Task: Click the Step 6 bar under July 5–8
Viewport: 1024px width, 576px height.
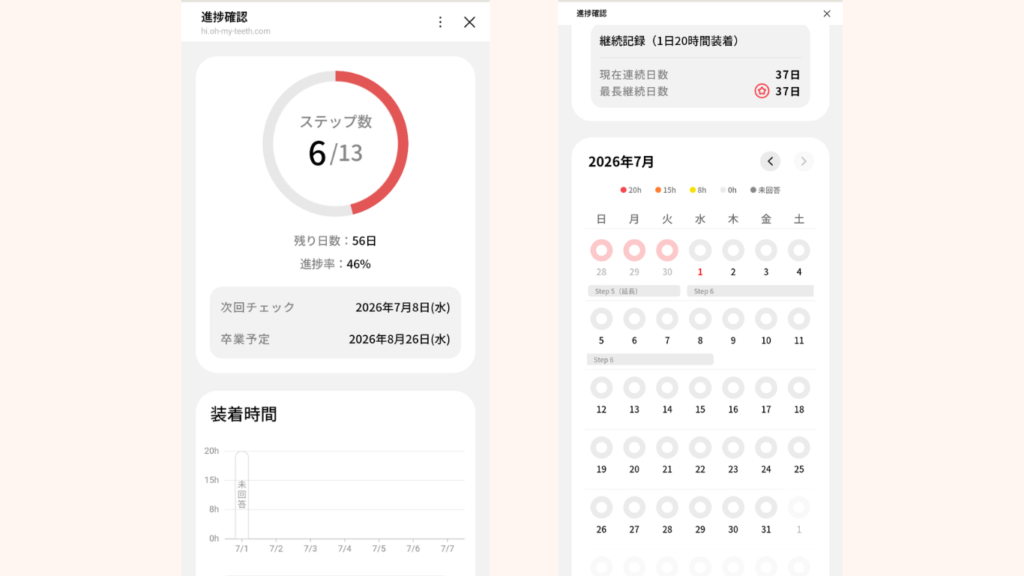Action: 650,360
